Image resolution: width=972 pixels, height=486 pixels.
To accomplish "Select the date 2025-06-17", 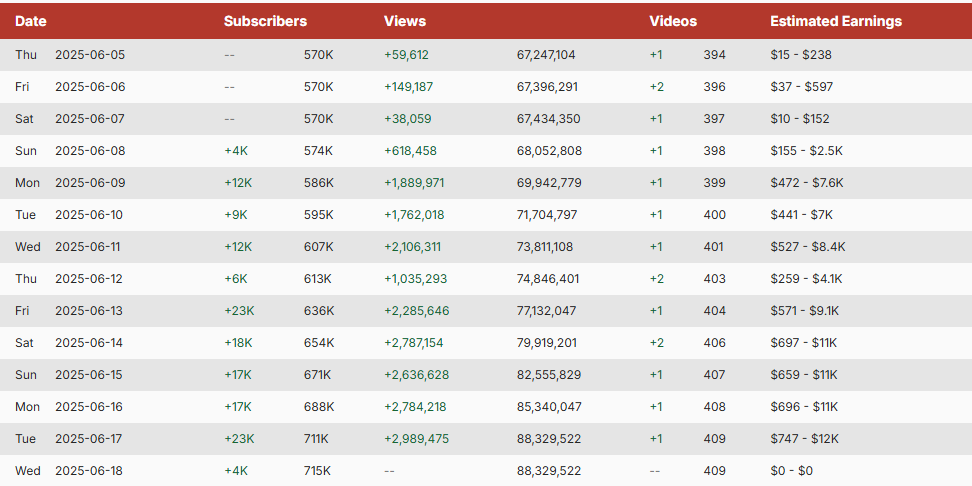I will point(89,439).
